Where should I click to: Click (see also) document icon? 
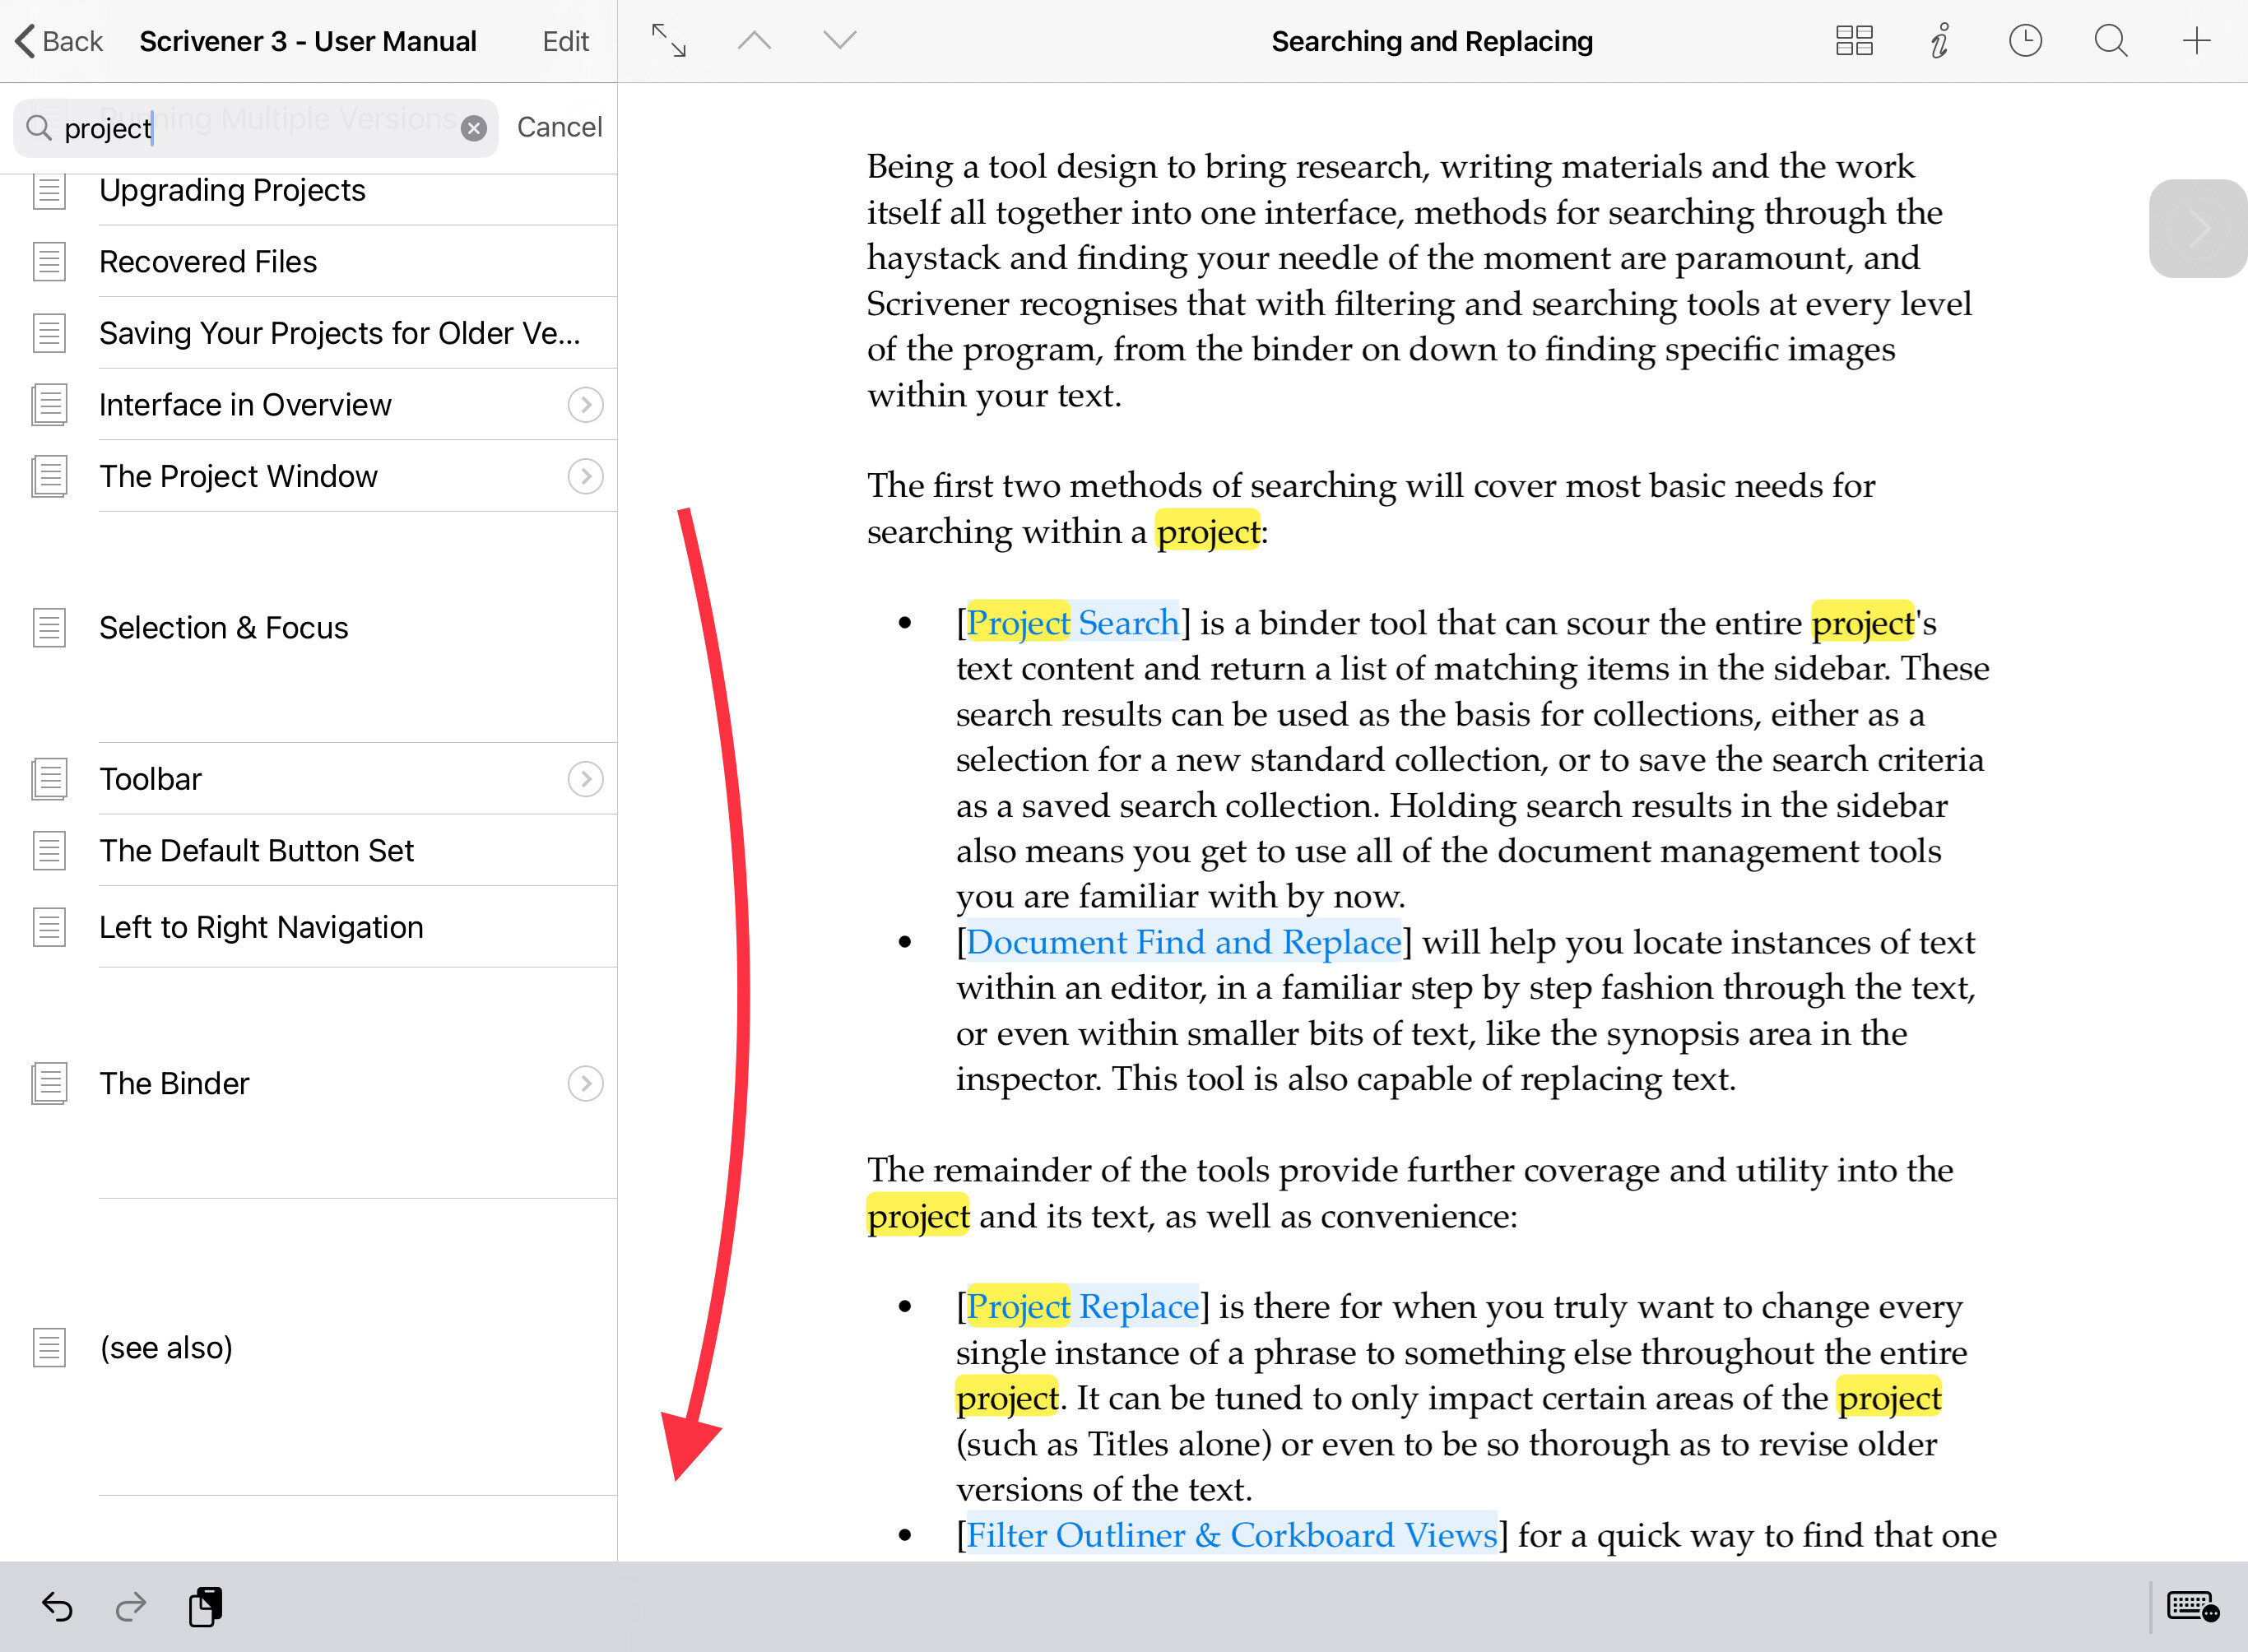pyautogui.click(x=49, y=1347)
